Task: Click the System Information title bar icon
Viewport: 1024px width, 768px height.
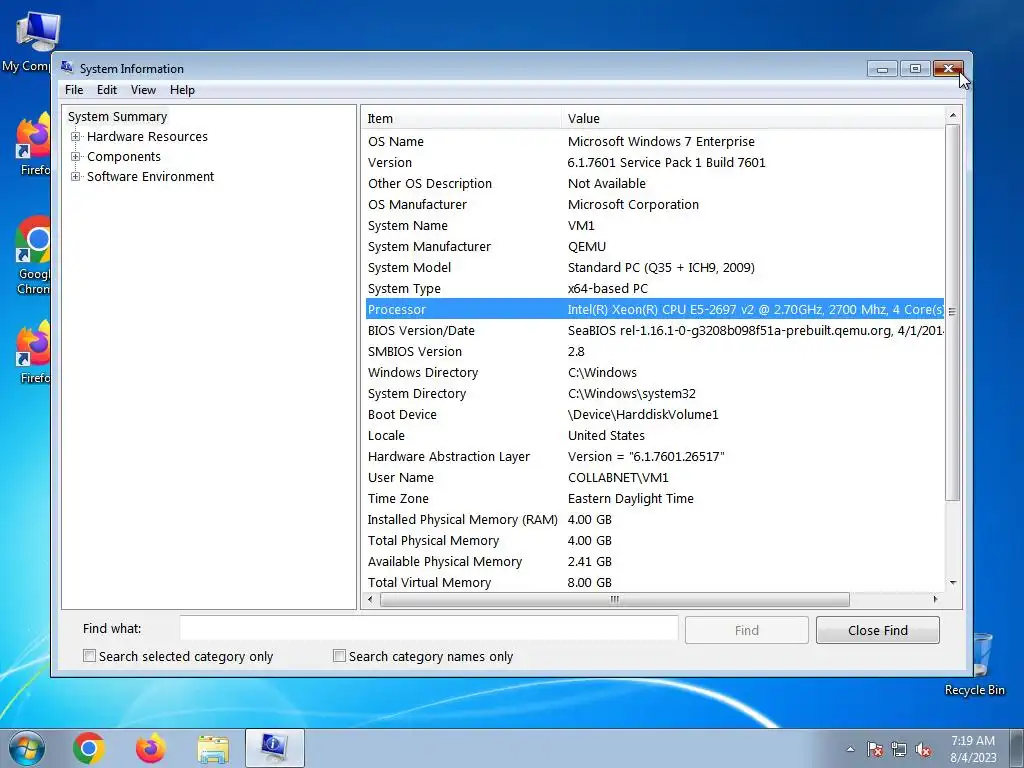Action: click(67, 67)
